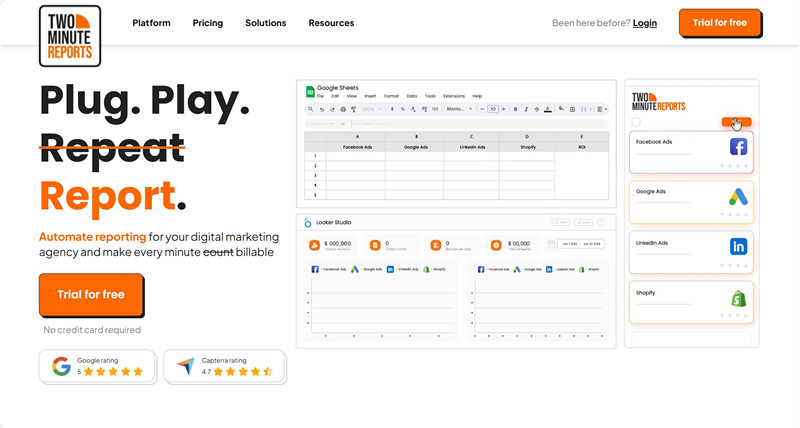Click the Google G logo icon
Screen dimensions: 800x428
(x=61, y=366)
